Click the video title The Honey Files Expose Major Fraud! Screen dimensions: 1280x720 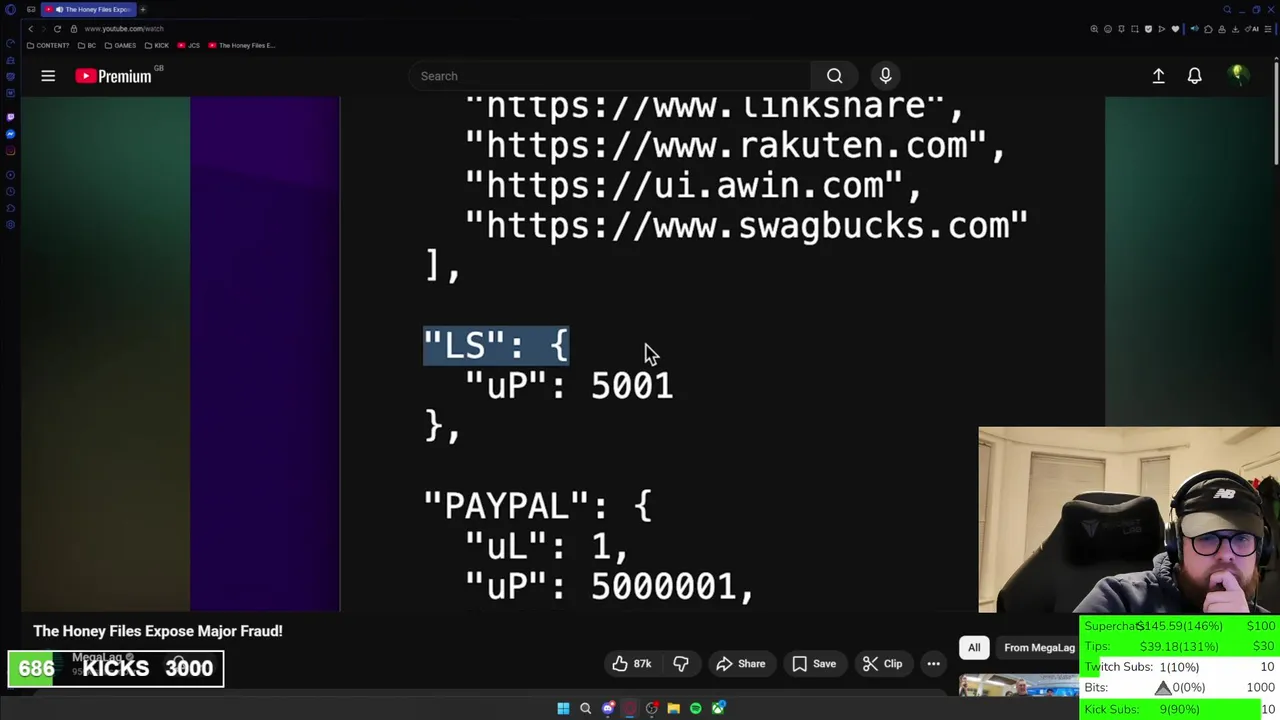(158, 631)
